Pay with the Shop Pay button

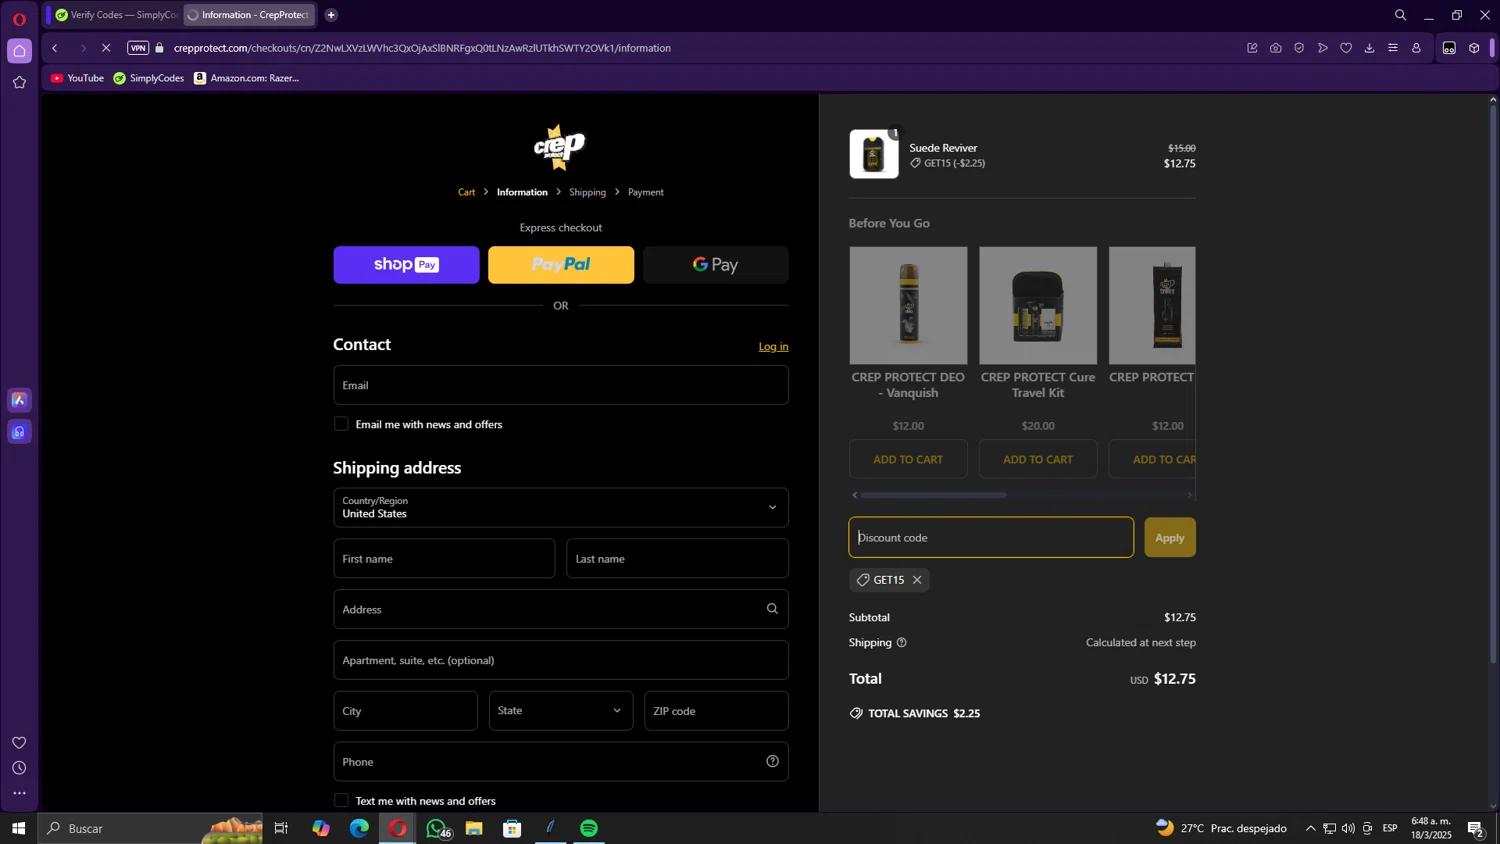point(406,265)
